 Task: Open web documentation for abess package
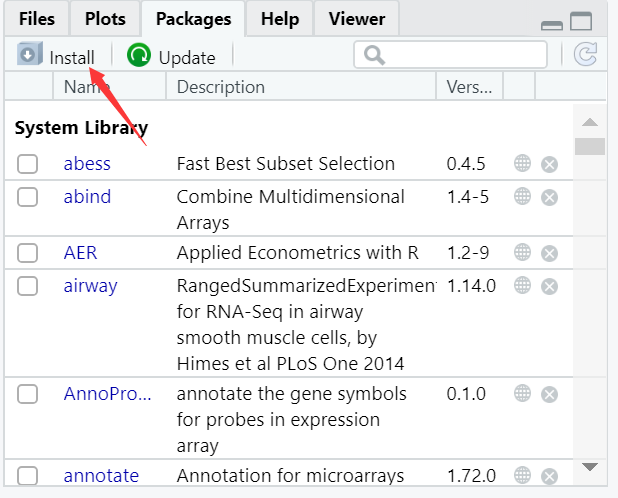[522, 164]
